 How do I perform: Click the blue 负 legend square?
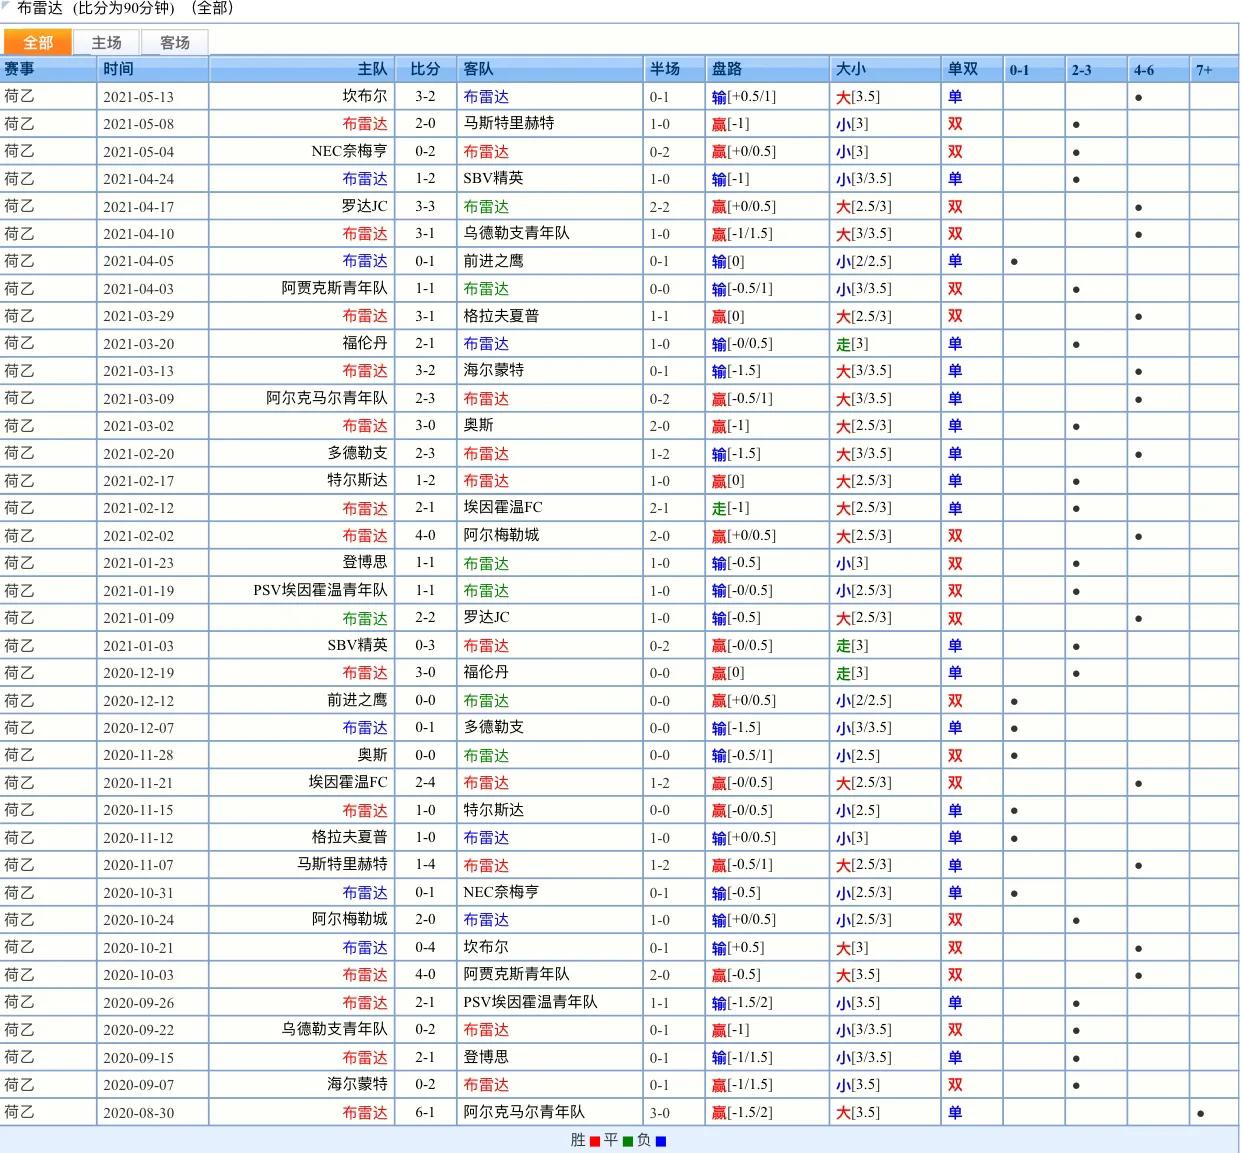[660, 1141]
